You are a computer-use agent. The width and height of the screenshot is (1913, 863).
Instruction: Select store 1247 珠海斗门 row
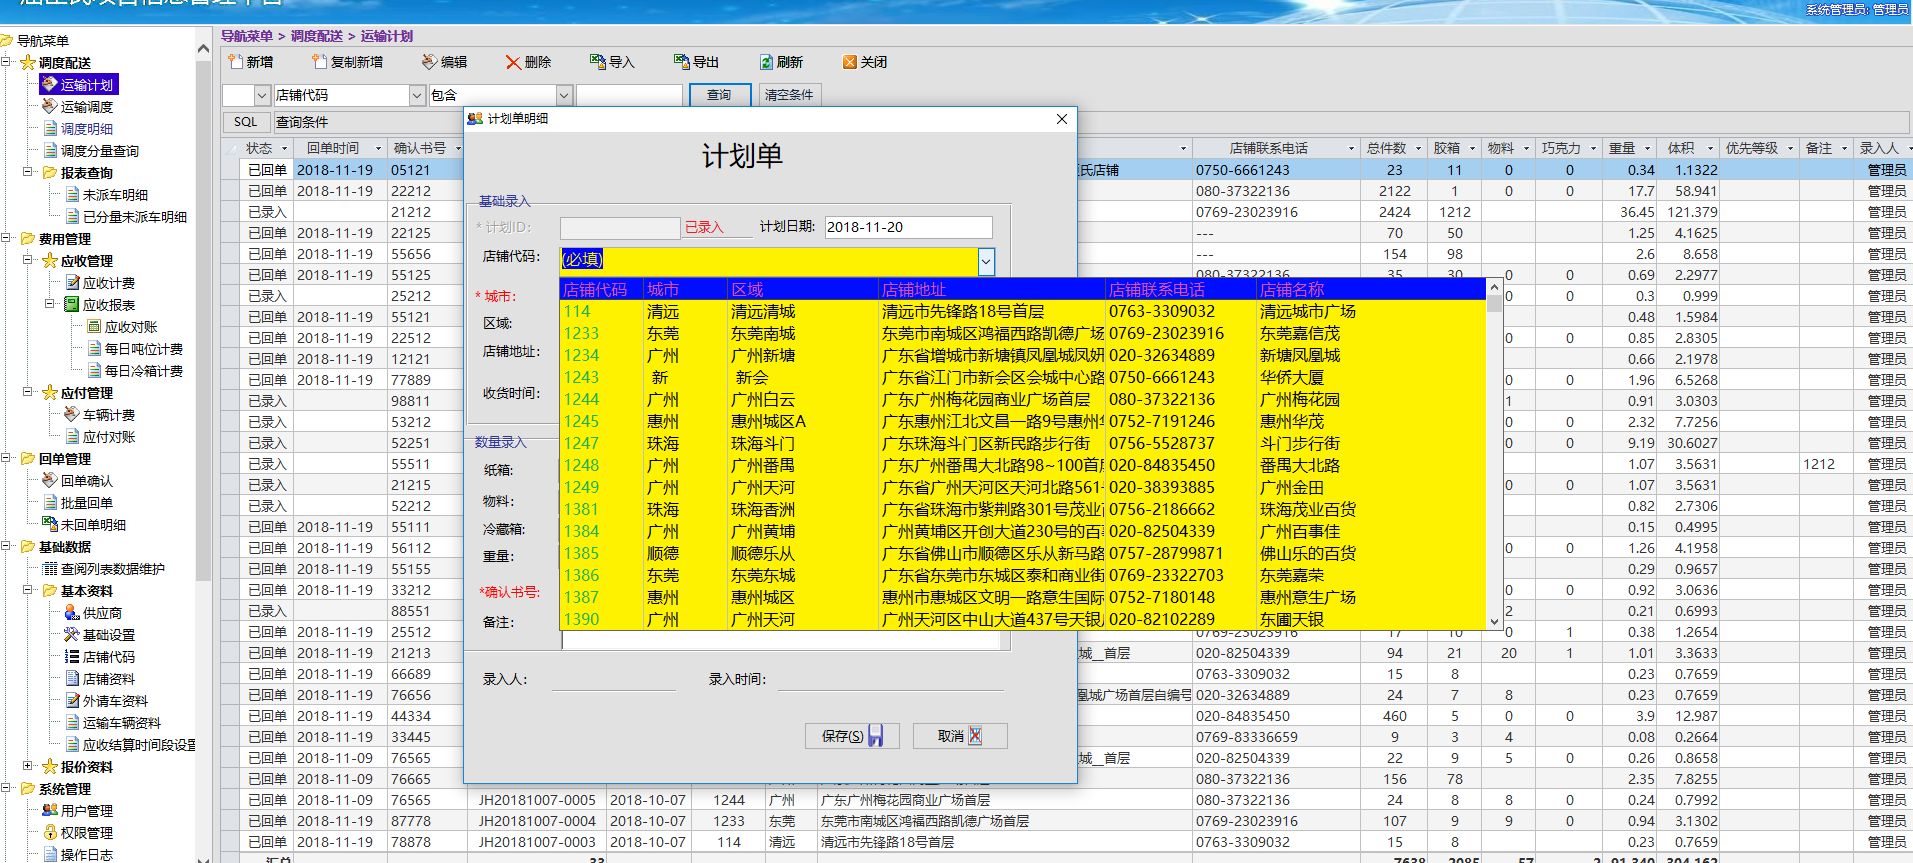coord(1022,443)
